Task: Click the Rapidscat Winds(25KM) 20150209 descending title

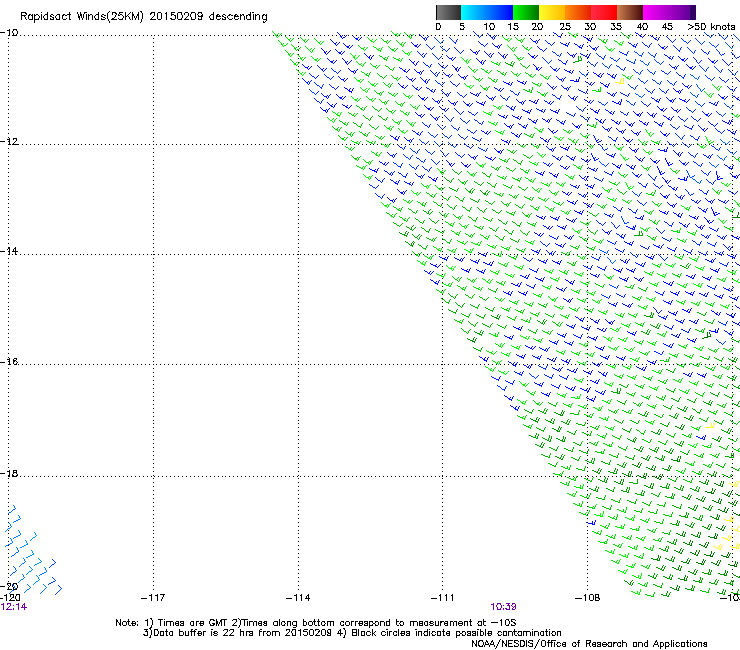Action: 143,17
